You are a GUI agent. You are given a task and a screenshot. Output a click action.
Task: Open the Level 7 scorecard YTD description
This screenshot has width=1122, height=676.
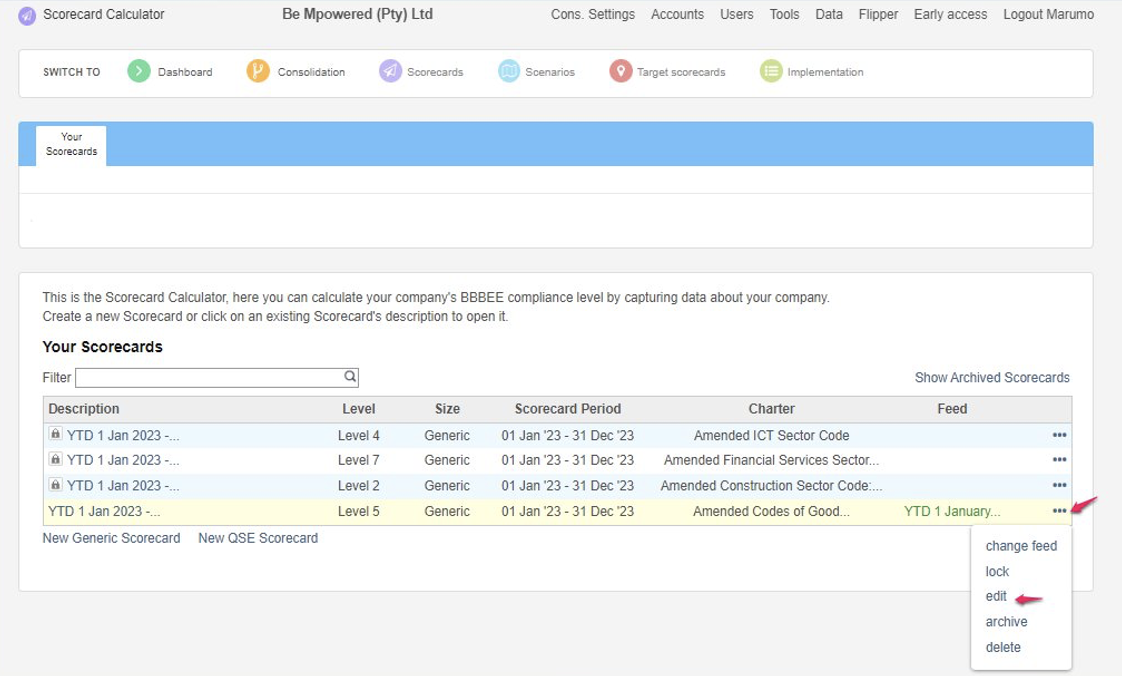click(x=123, y=461)
